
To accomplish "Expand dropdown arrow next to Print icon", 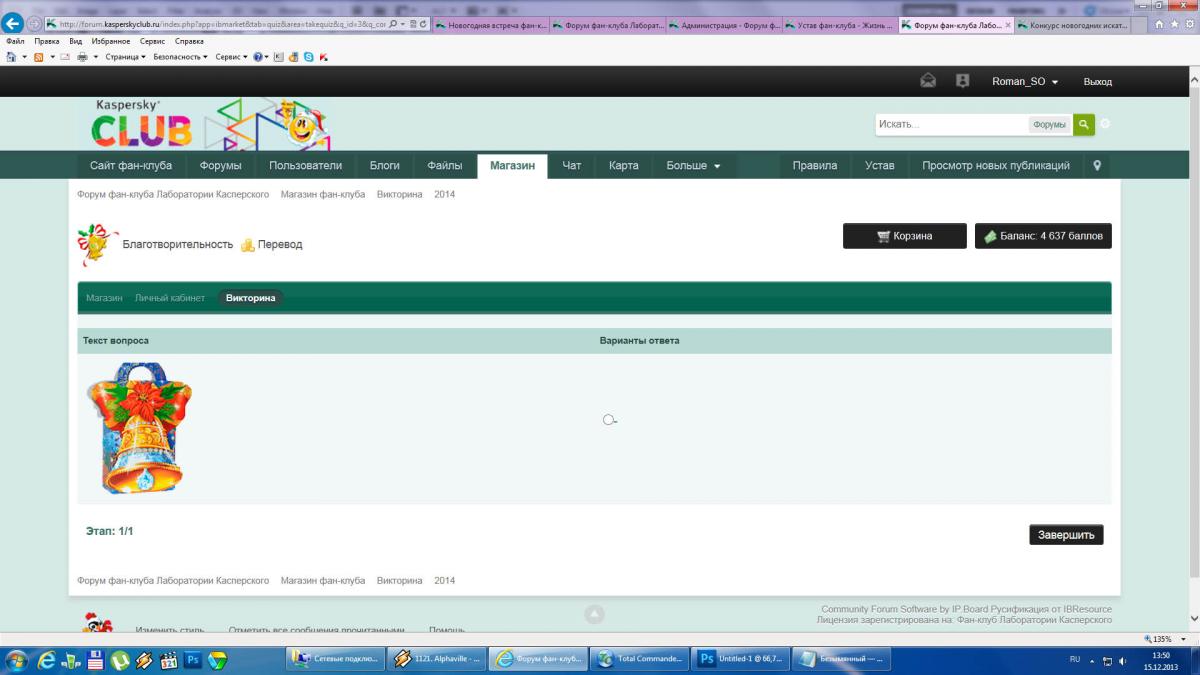I will 96,57.
